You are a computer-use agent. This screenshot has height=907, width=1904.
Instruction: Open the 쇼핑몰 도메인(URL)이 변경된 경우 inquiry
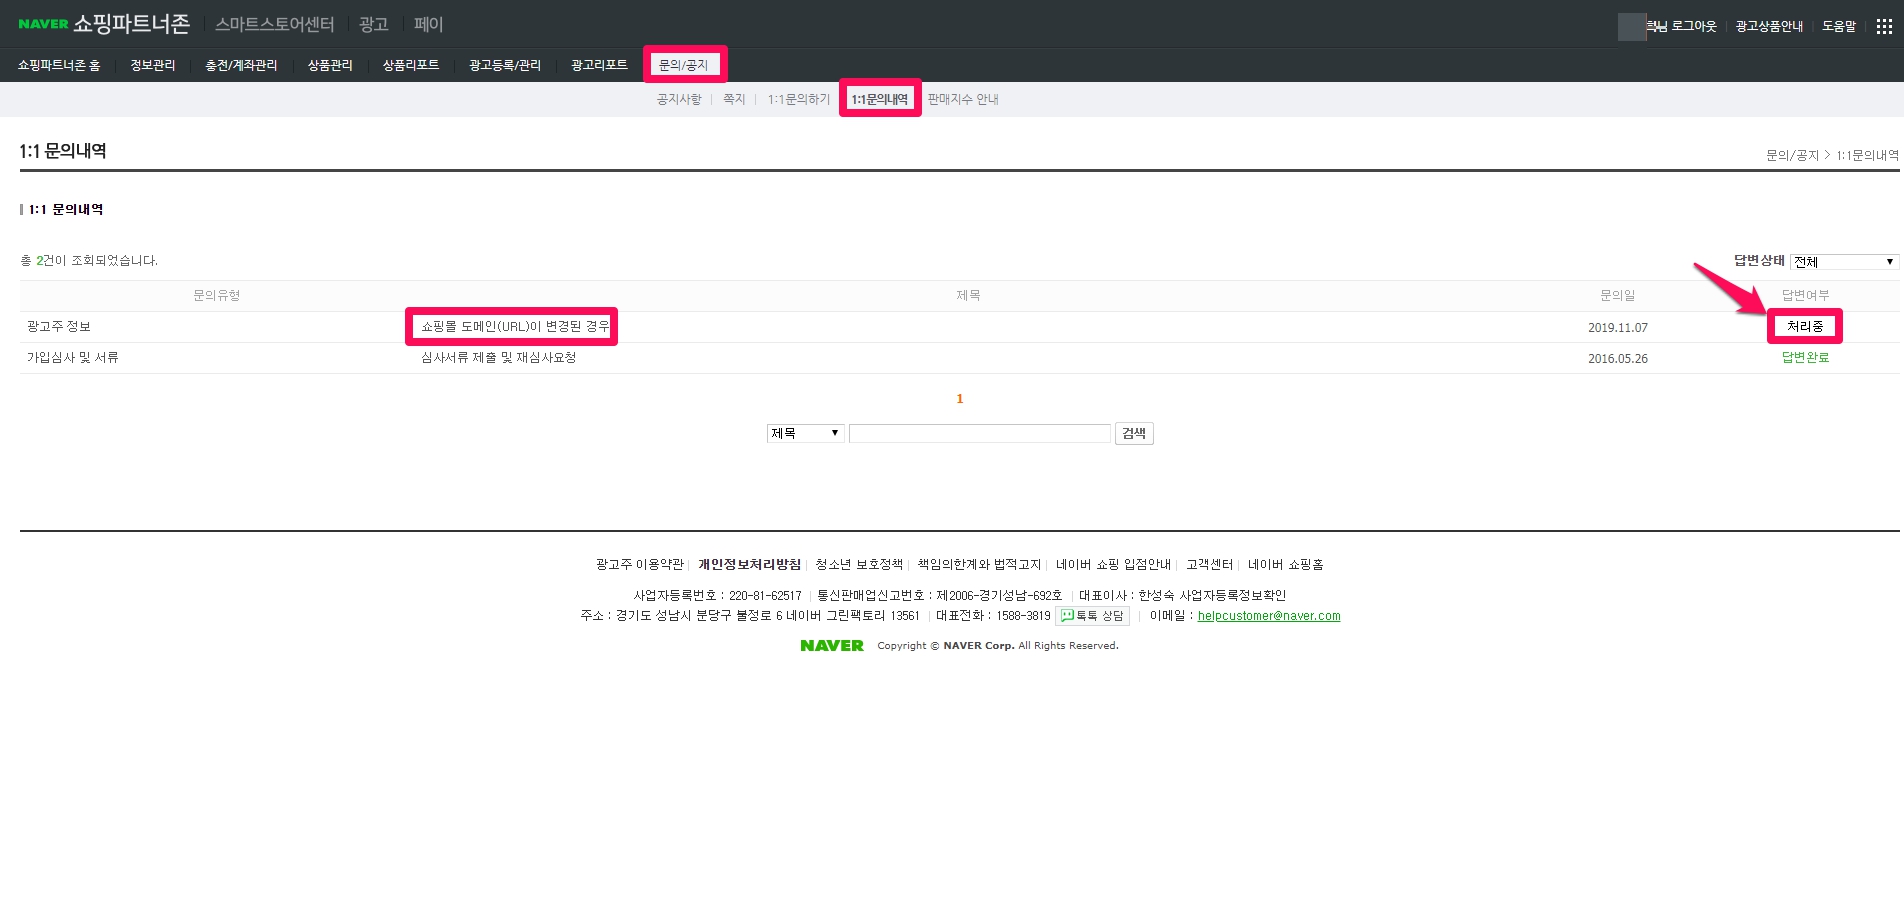(x=514, y=327)
